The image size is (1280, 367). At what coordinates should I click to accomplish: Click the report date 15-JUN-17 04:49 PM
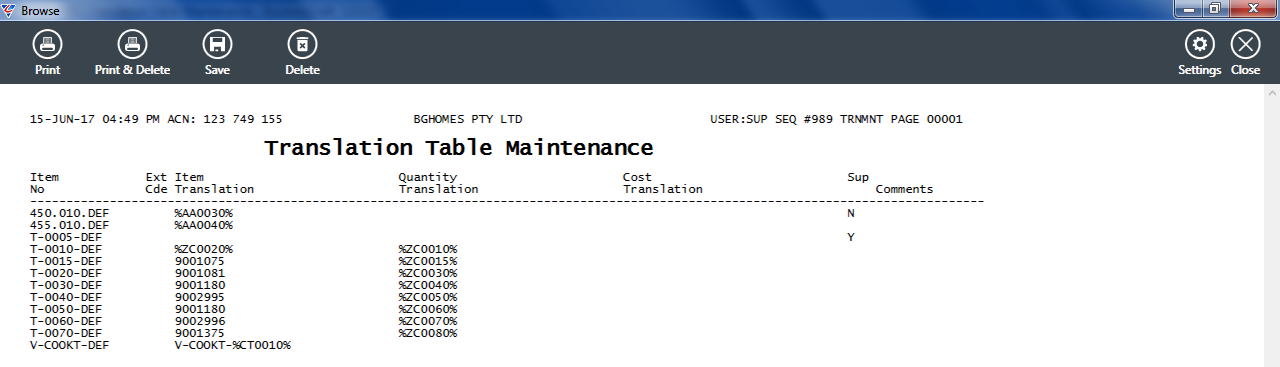pos(95,119)
